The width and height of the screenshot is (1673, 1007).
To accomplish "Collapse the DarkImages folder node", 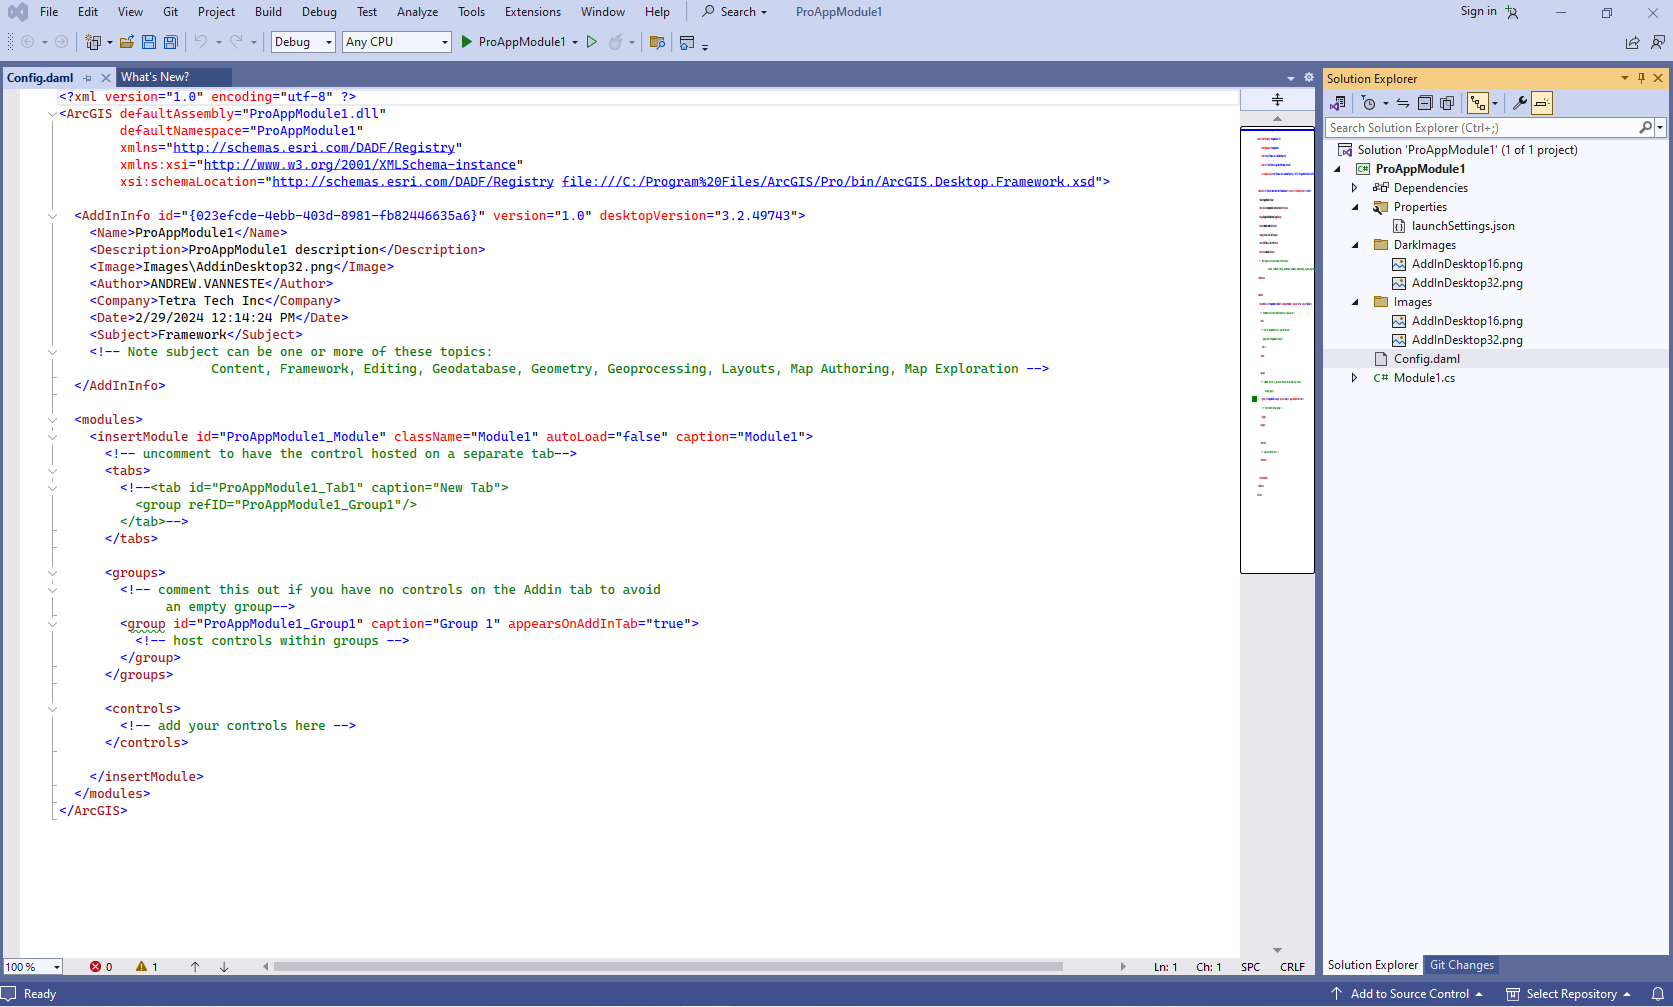I will click(x=1355, y=245).
